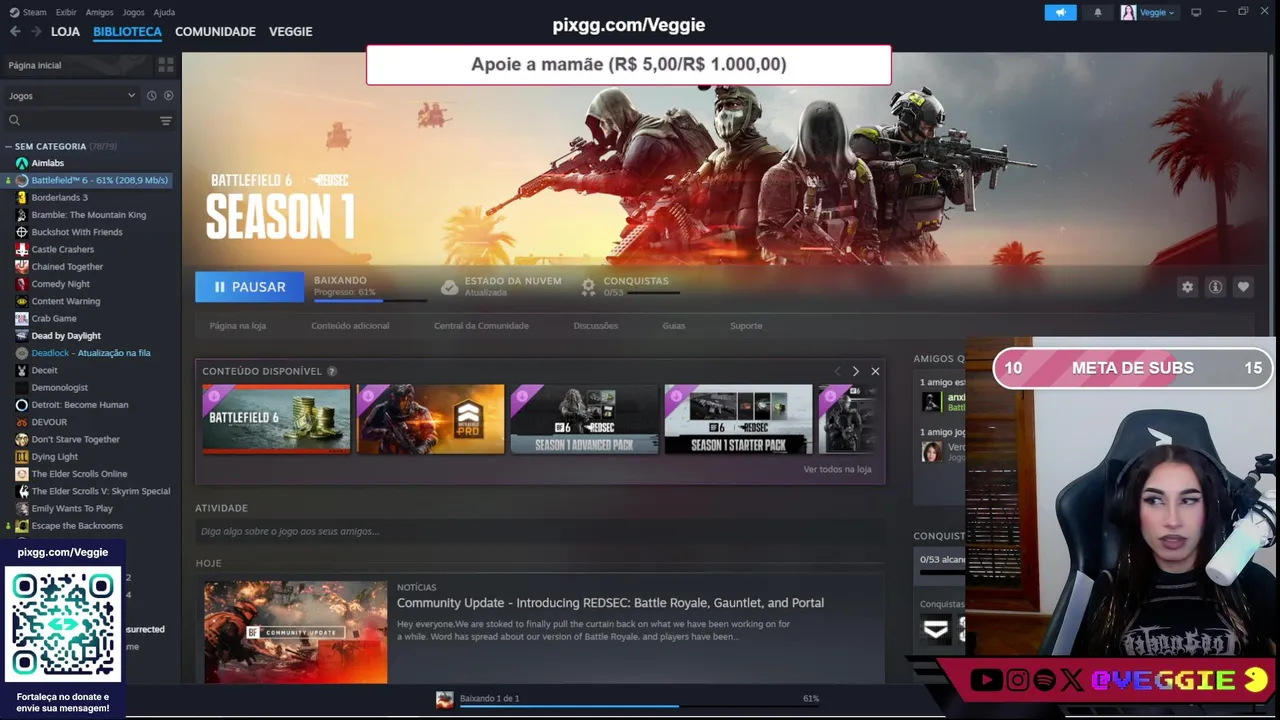Click the Baixando progress bar under the game header
The height and width of the screenshot is (720, 1280).
pyautogui.click(x=369, y=299)
